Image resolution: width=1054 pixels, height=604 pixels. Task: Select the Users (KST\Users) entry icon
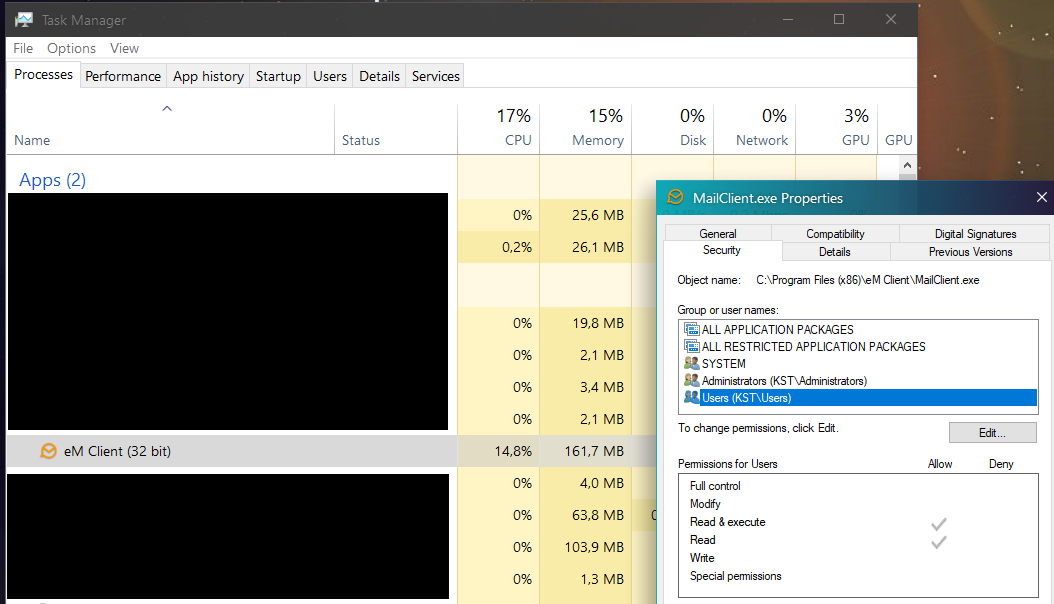tap(691, 397)
